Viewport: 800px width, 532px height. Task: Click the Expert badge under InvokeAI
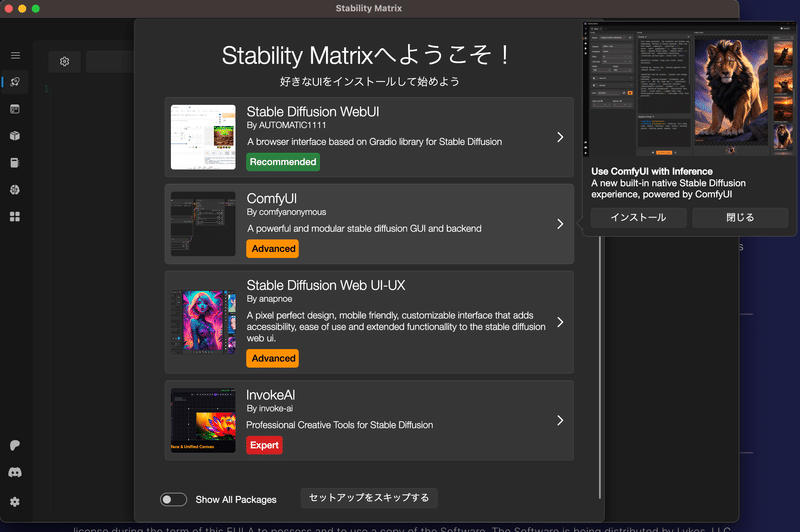click(x=264, y=445)
